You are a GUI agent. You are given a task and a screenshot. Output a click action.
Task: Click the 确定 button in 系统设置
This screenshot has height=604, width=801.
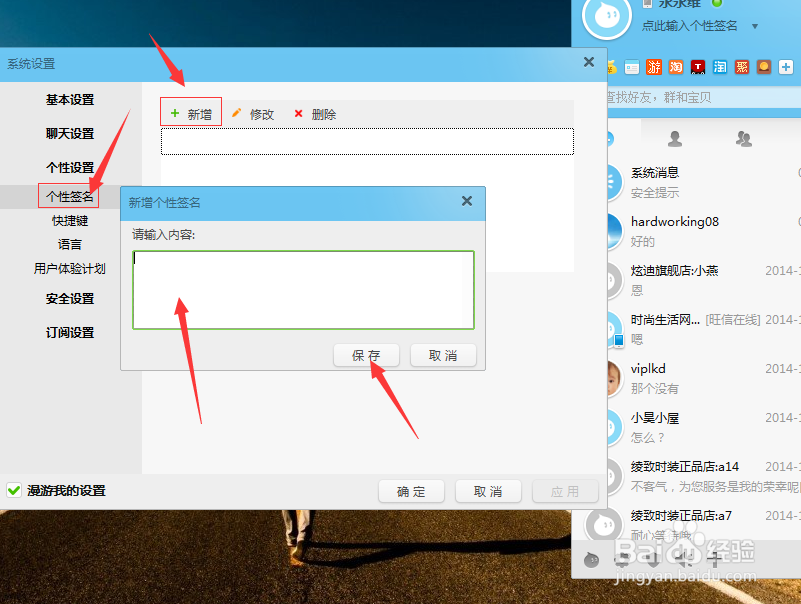pos(411,491)
